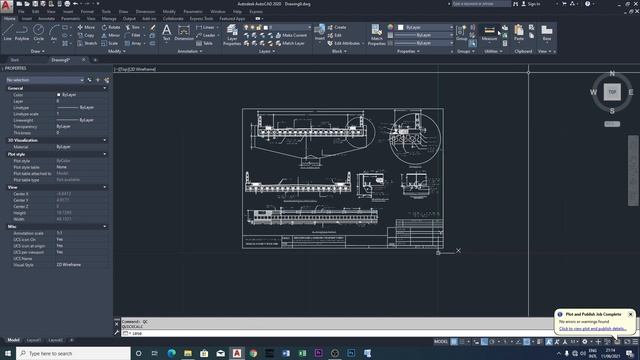Image resolution: width=640 pixels, height=360 pixels.
Task: Toggle annotation visibility in status bar
Action: coord(549,342)
